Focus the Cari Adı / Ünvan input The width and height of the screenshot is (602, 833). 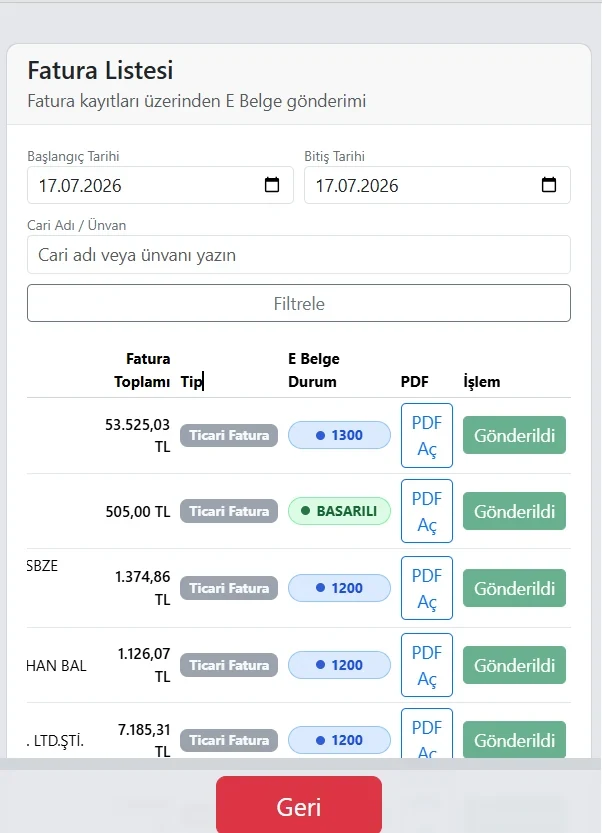coord(299,254)
